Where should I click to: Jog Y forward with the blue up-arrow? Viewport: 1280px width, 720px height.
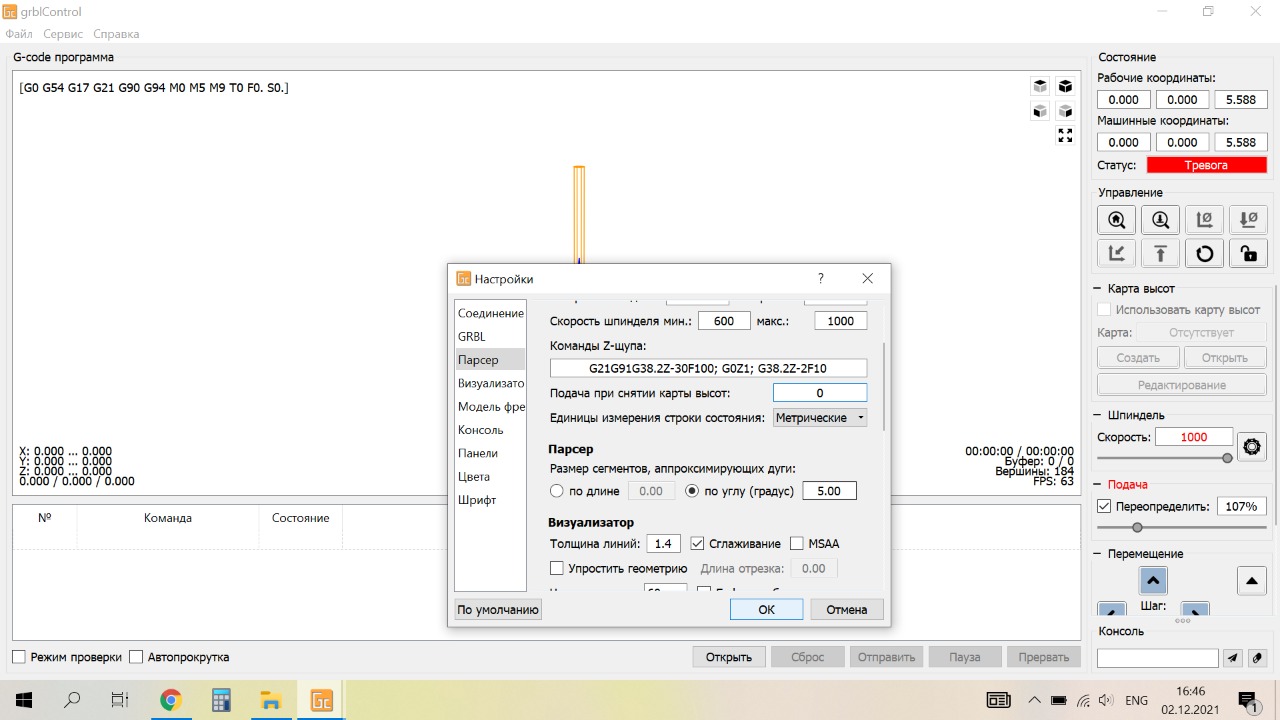[1153, 580]
